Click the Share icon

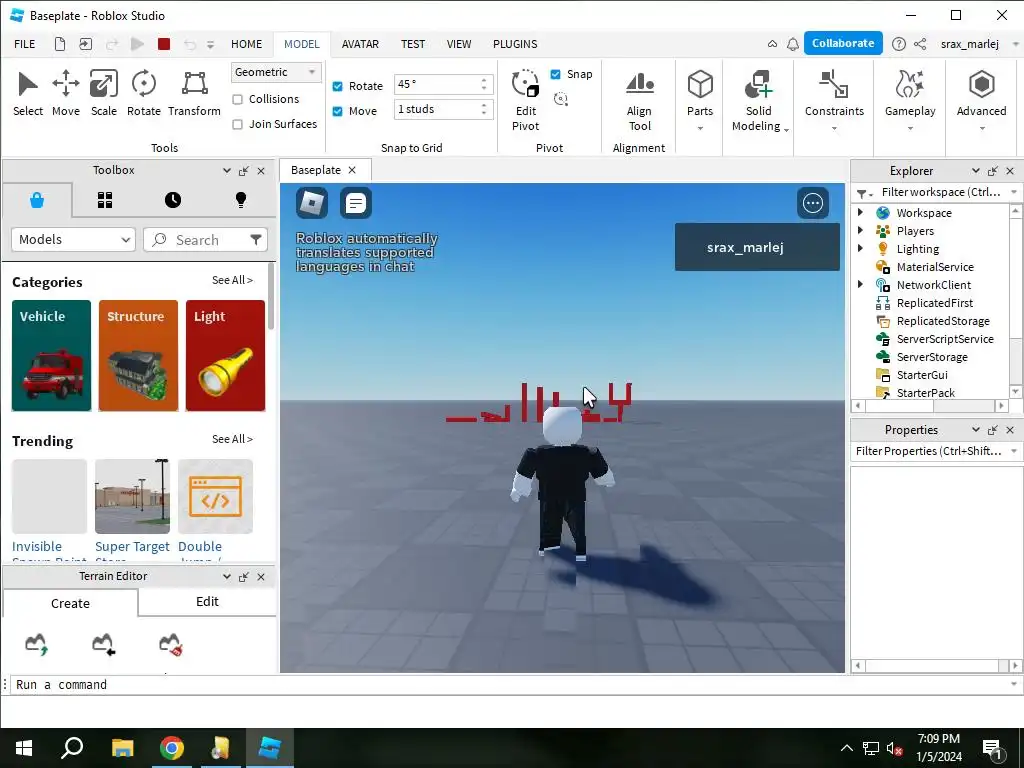click(x=920, y=44)
